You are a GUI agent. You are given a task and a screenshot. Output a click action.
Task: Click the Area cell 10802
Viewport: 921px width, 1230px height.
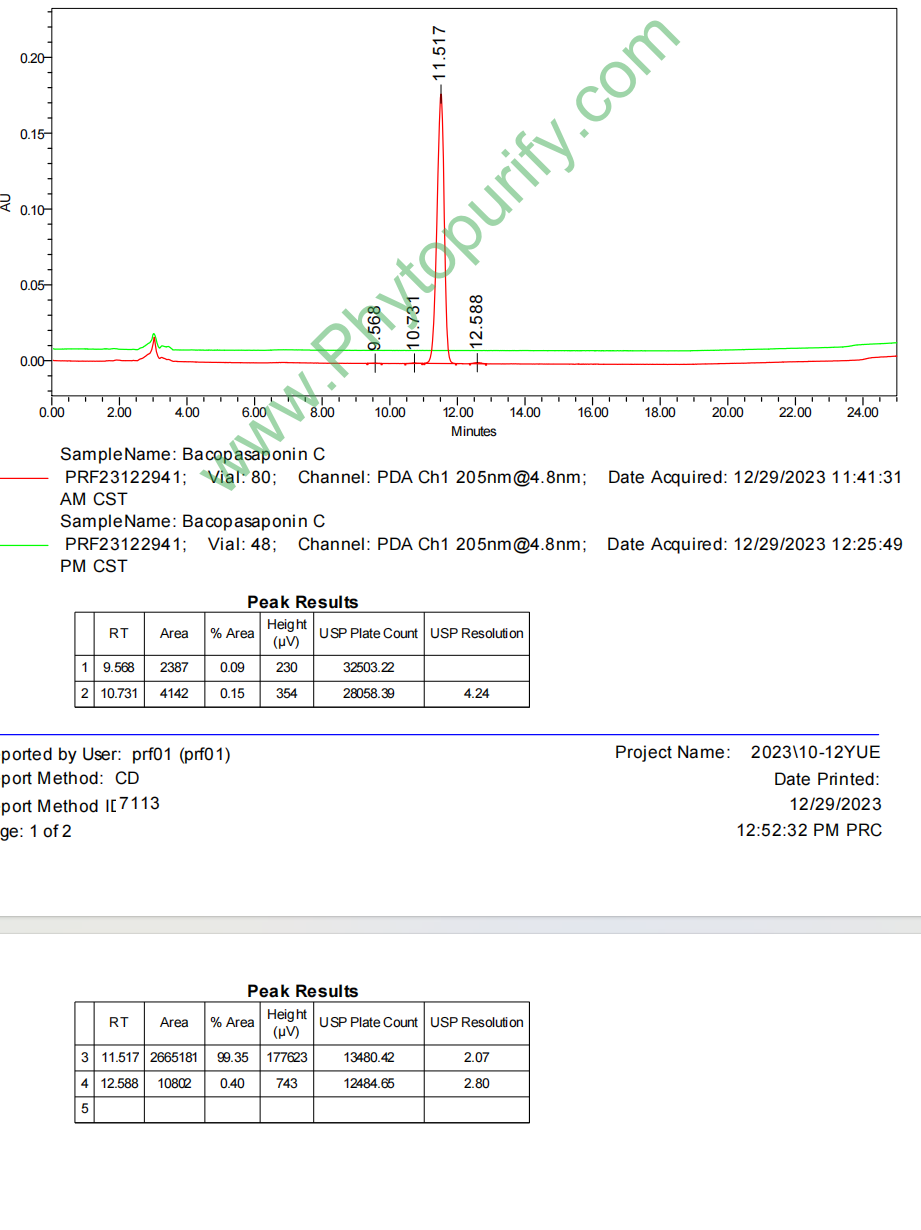tap(174, 1083)
